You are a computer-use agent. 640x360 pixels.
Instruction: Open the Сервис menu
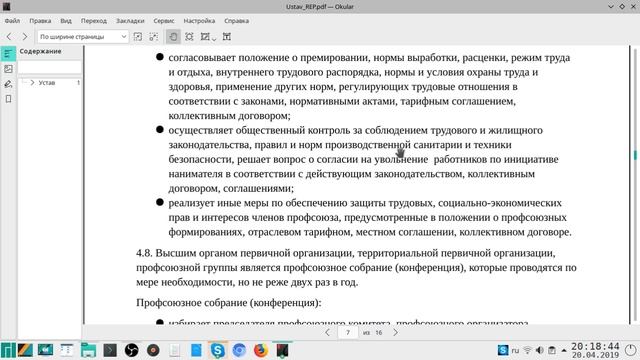pos(164,21)
